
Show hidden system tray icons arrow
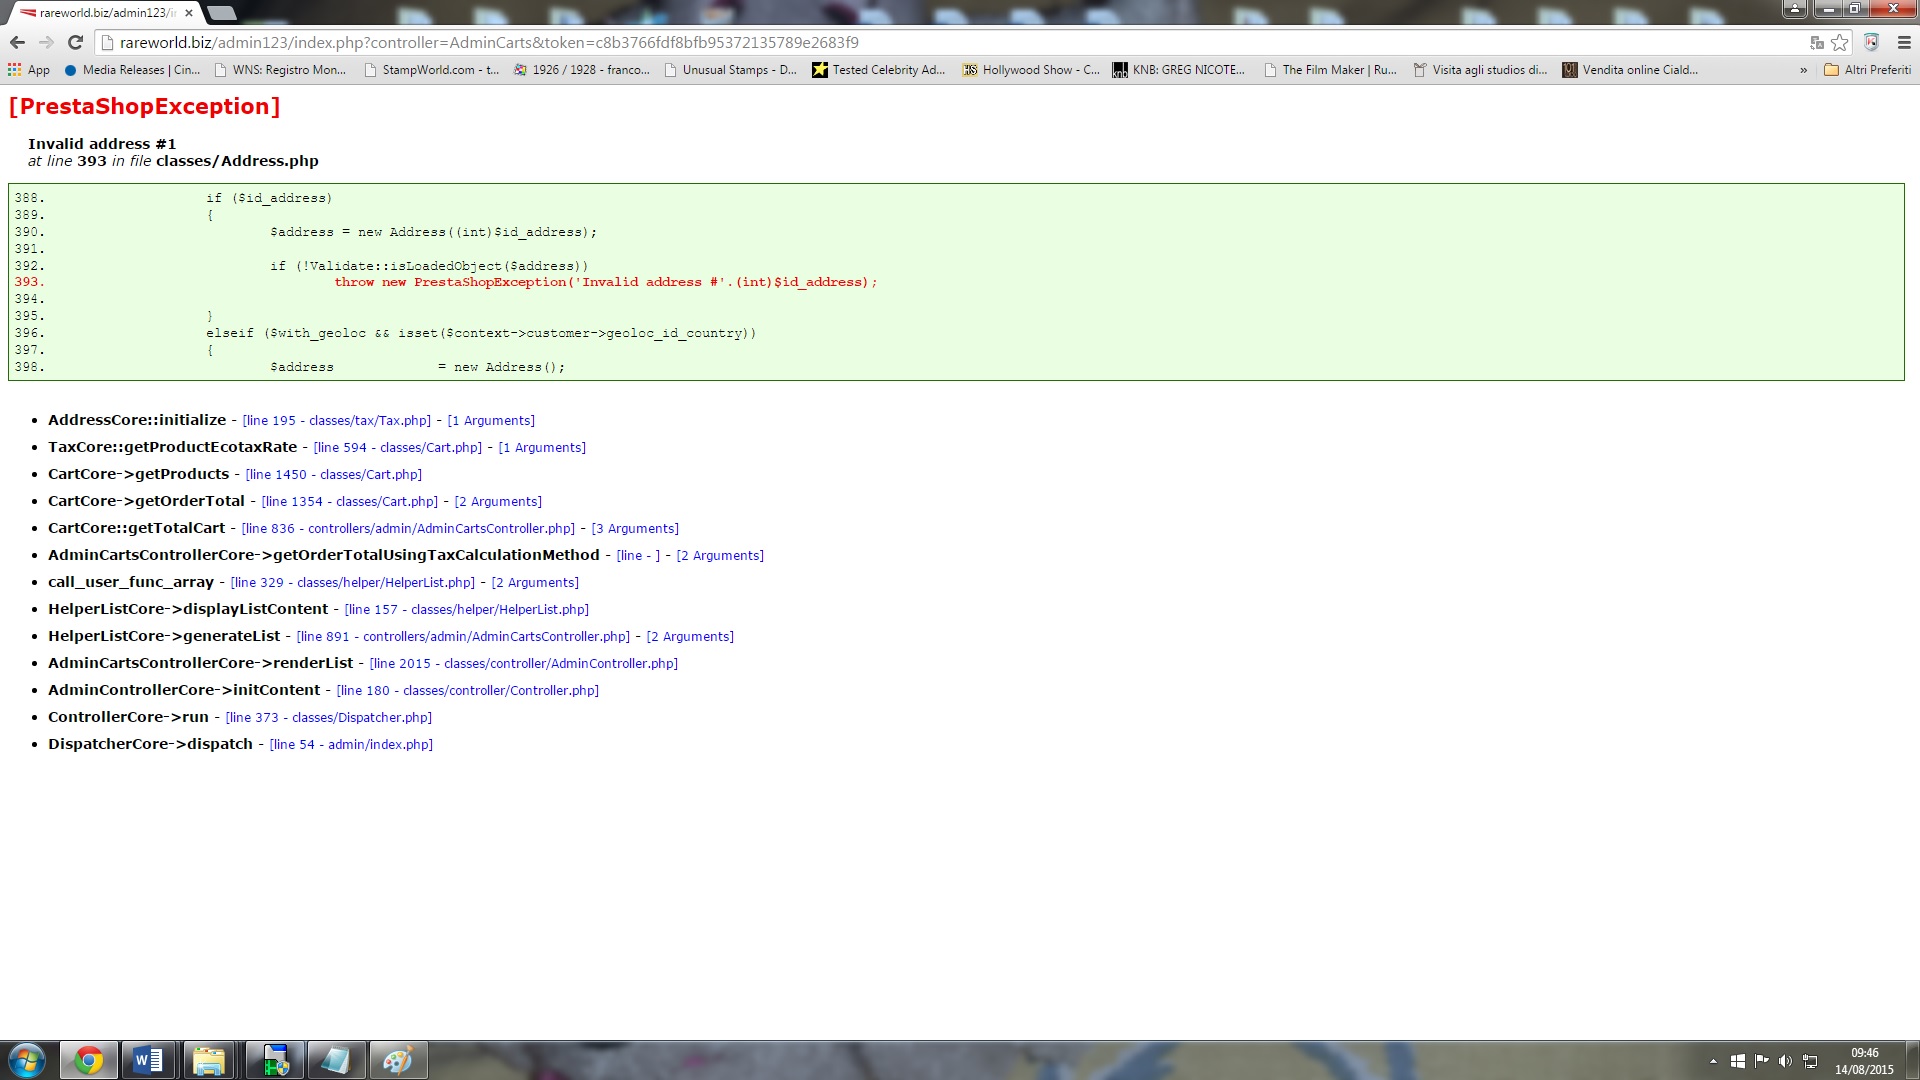[1713, 1061]
